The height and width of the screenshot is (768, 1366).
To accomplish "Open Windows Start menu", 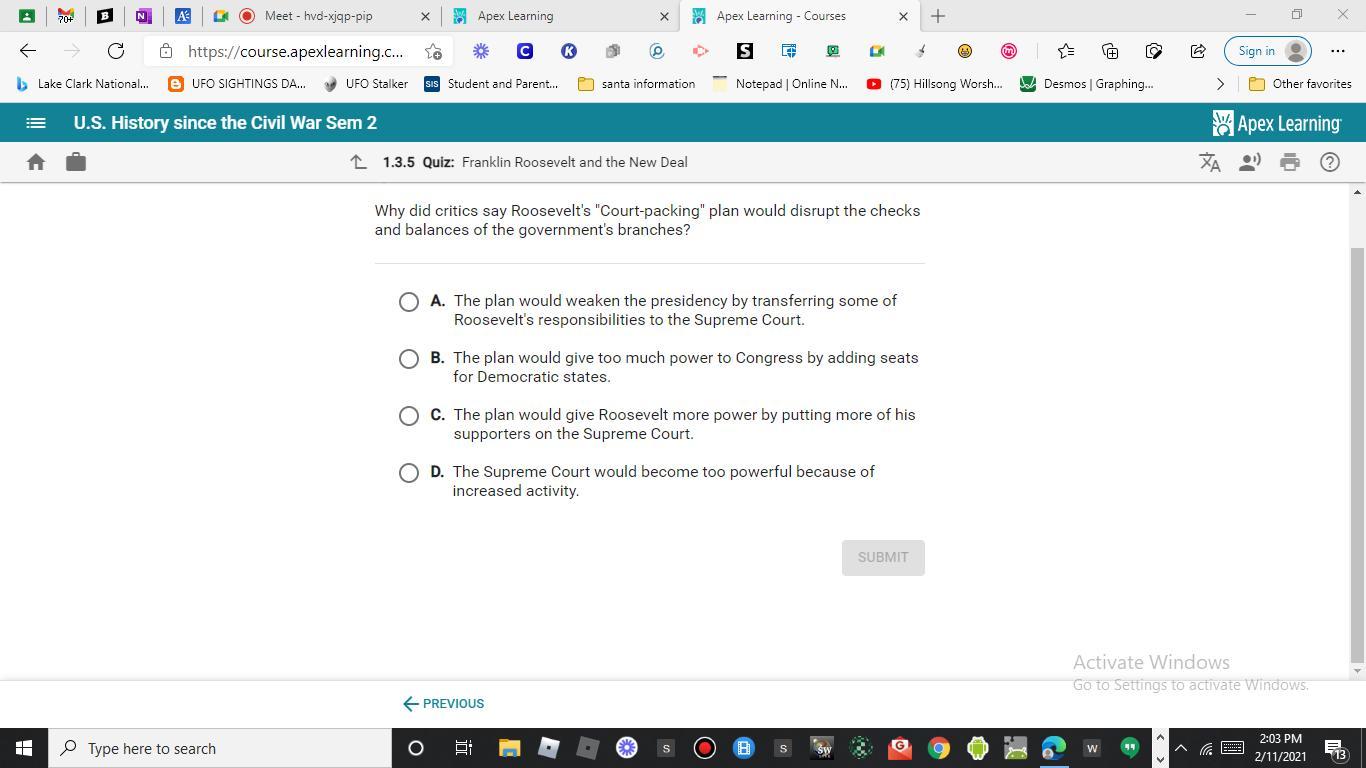I will tap(24, 748).
